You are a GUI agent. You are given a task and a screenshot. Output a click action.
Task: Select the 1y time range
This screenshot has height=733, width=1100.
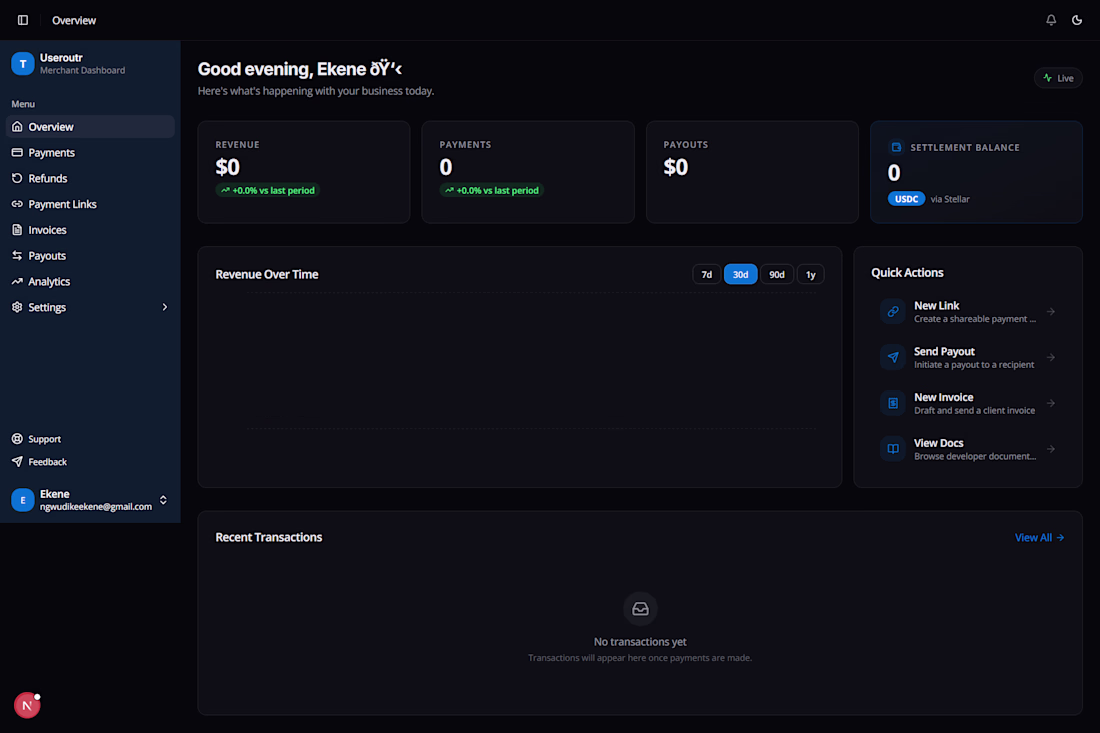click(810, 274)
